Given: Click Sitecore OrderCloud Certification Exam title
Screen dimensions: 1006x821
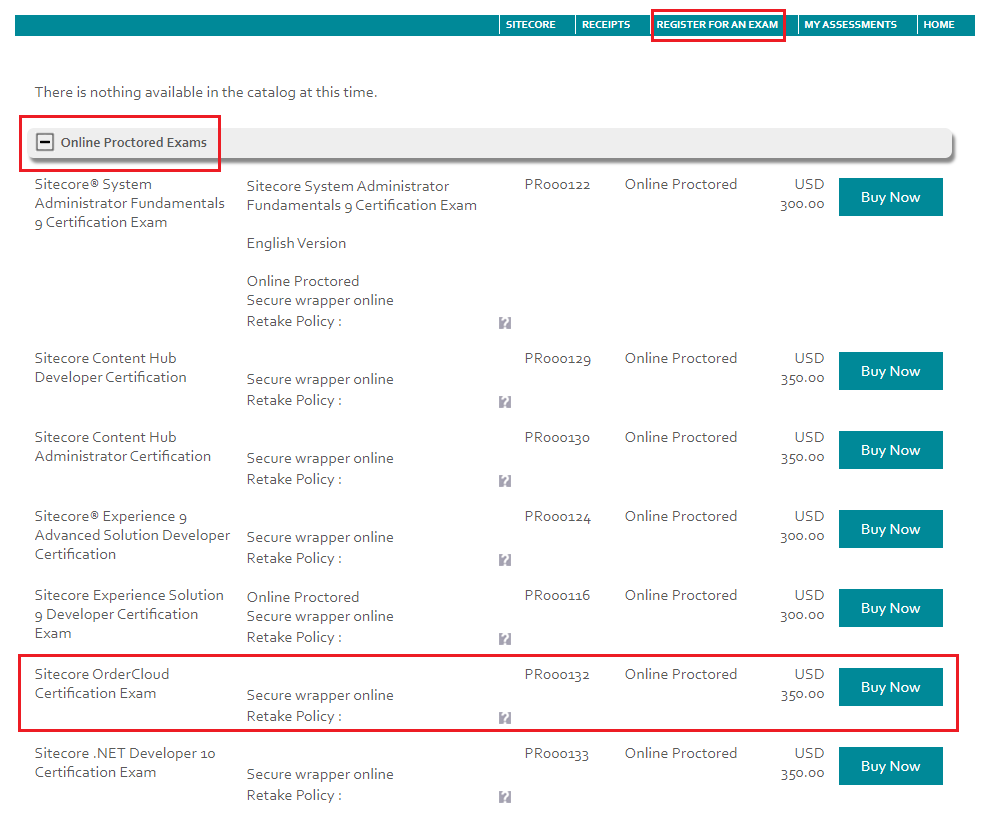Looking at the screenshot, I should (102, 684).
